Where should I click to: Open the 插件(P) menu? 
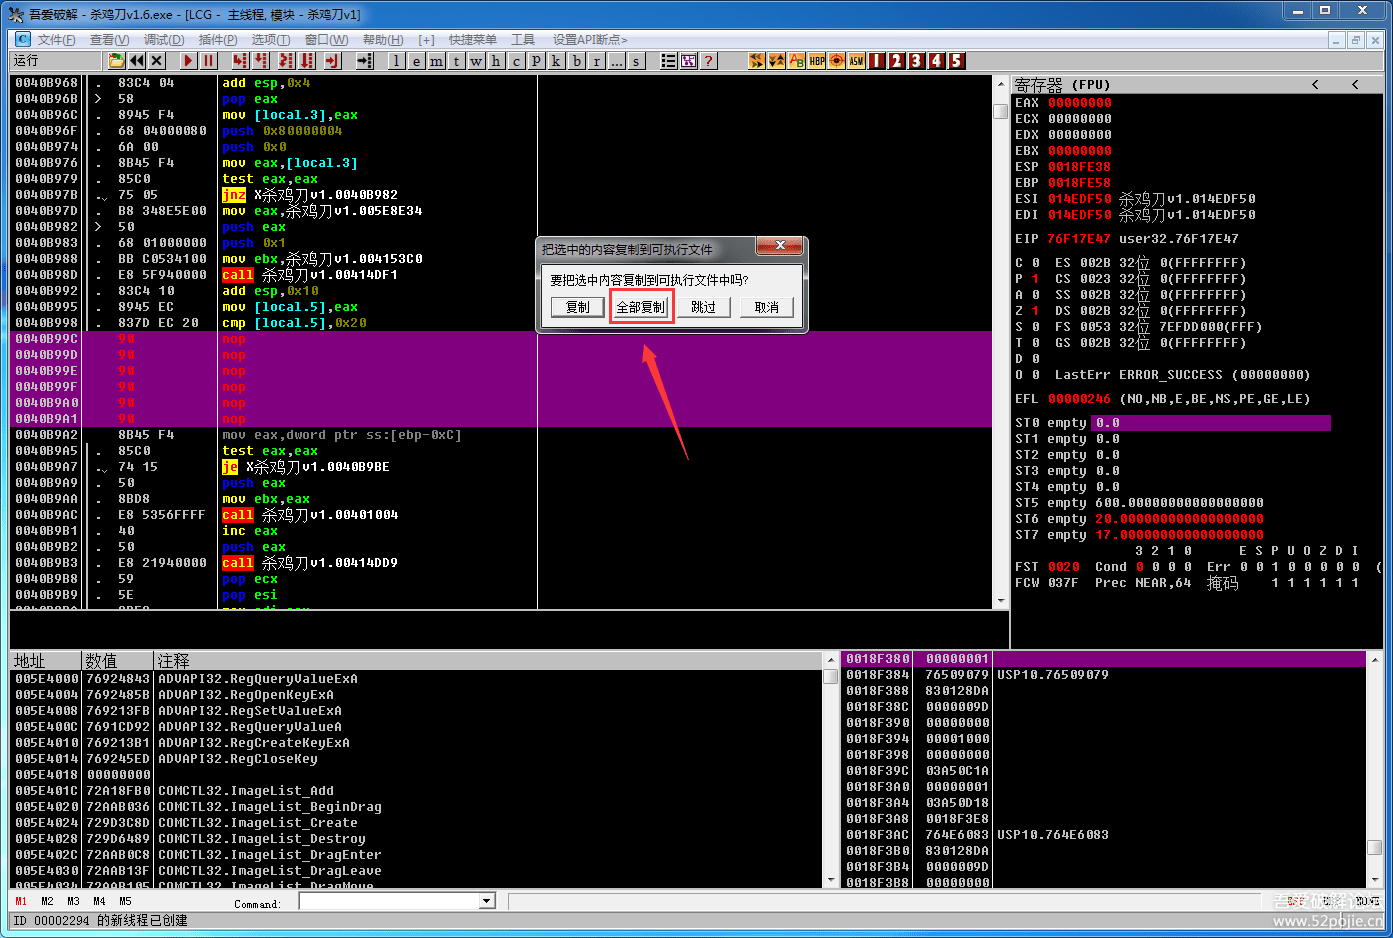pyautogui.click(x=218, y=40)
